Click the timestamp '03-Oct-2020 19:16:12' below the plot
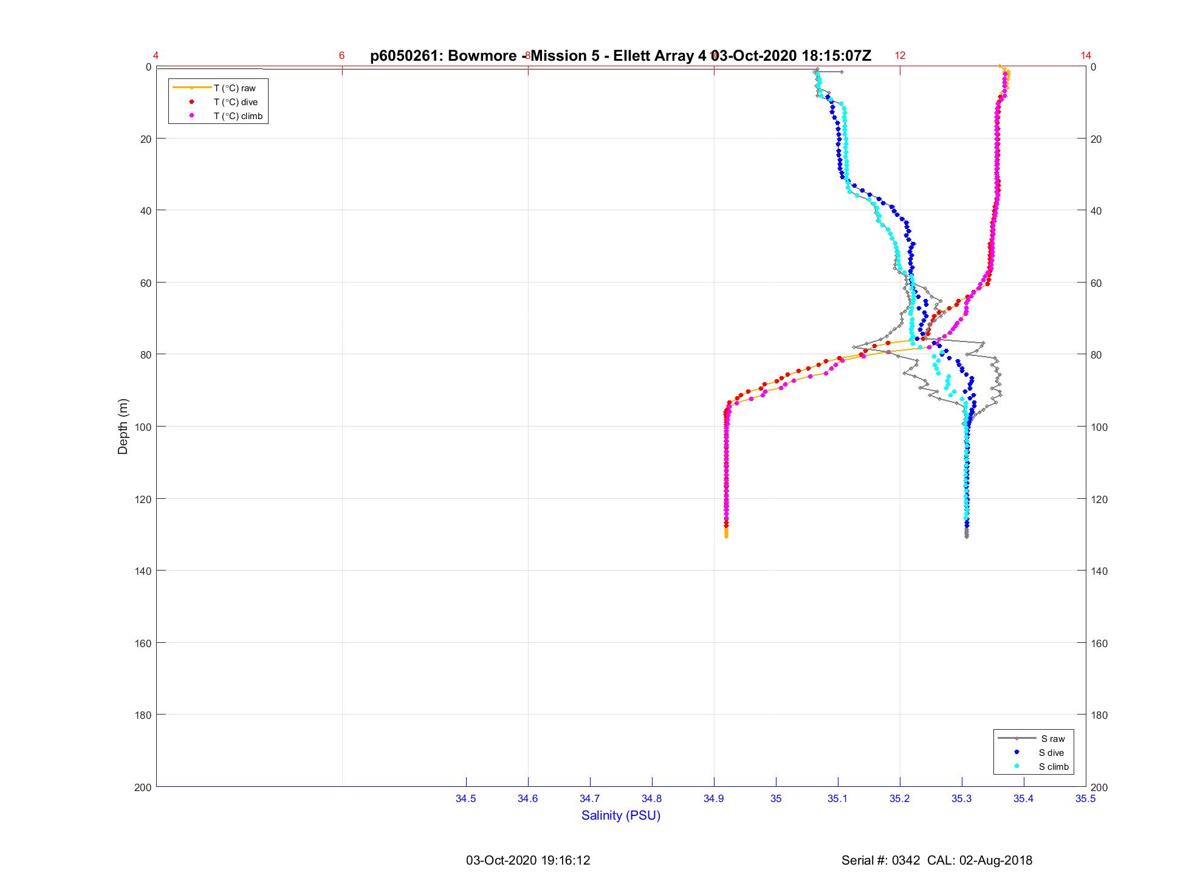Image resolution: width=1200 pixels, height=885 pixels. 528,860
